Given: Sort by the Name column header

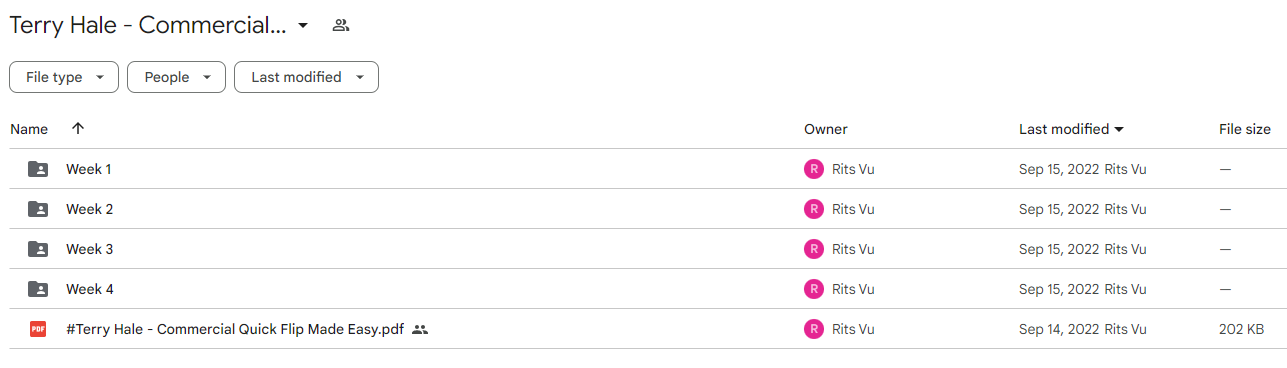Looking at the screenshot, I should (29, 129).
